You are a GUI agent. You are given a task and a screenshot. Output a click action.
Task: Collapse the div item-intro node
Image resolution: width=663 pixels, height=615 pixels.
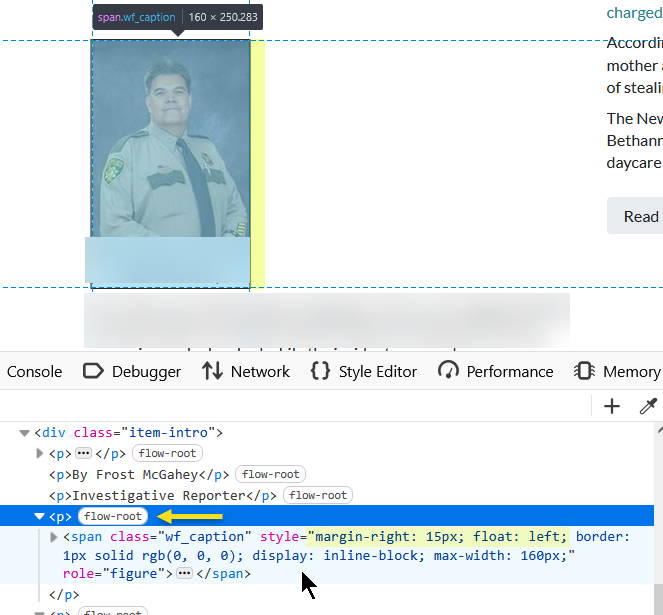pyautogui.click(x=24, y=433)
